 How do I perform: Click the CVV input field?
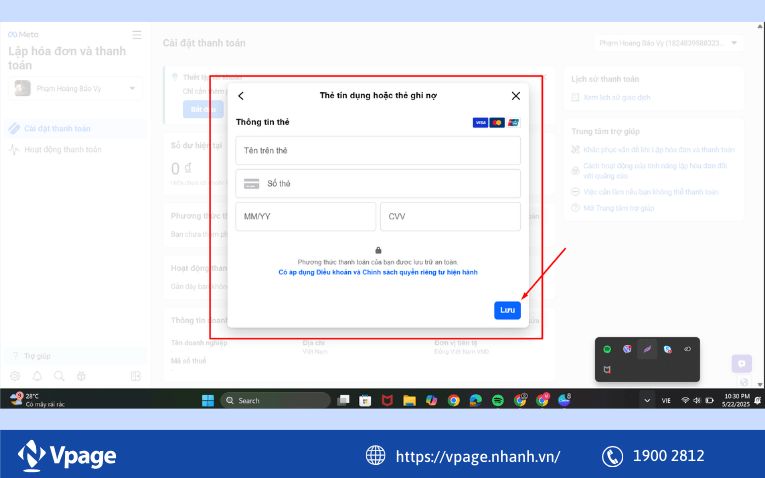pos(450,217)
